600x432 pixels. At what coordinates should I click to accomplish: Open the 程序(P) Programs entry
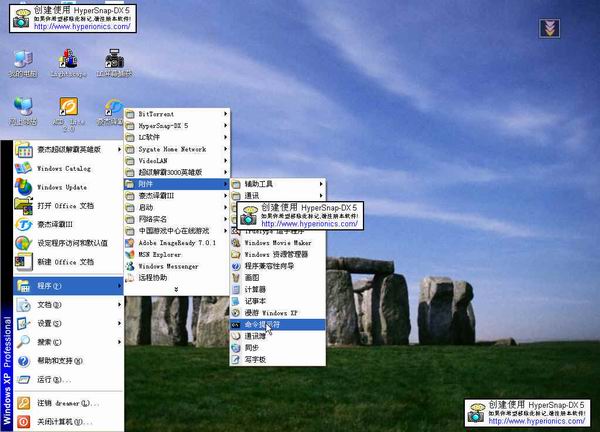click(x=68, y=286)
